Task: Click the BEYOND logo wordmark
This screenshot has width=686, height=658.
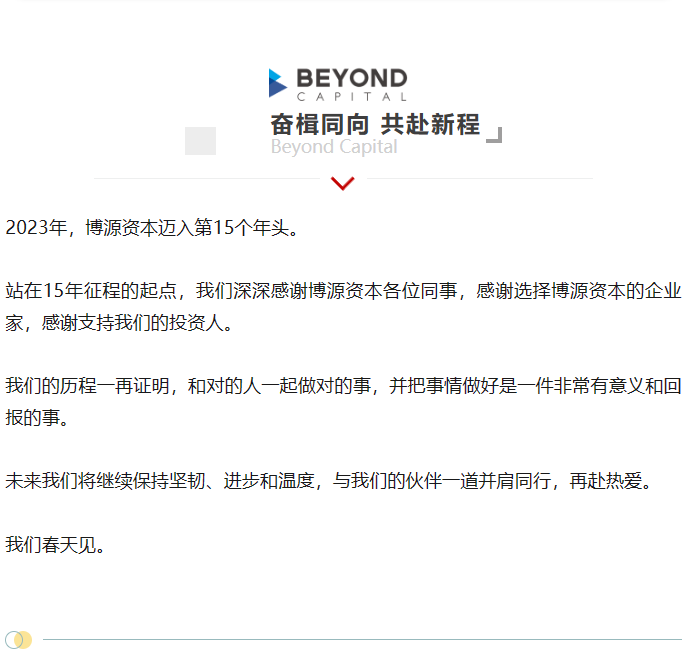Action: [352, 79]
